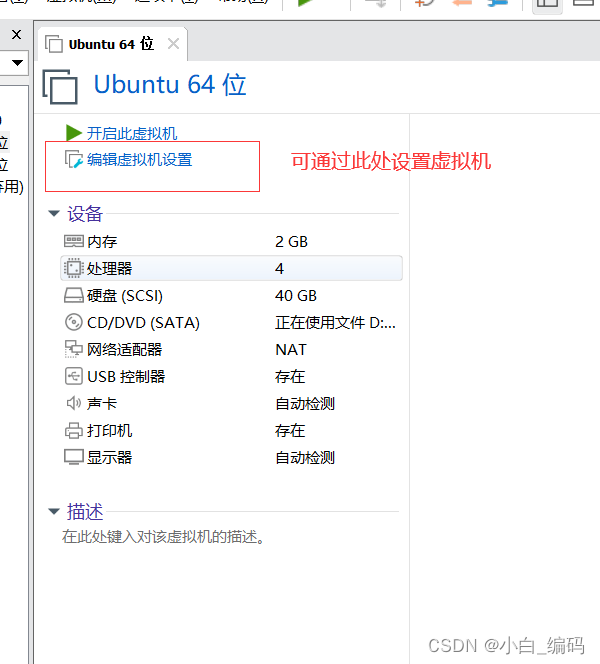Open the sidebar dropdown arrow
The height and width of the screenshot is (664, 600).
click(x=17, y=63)
